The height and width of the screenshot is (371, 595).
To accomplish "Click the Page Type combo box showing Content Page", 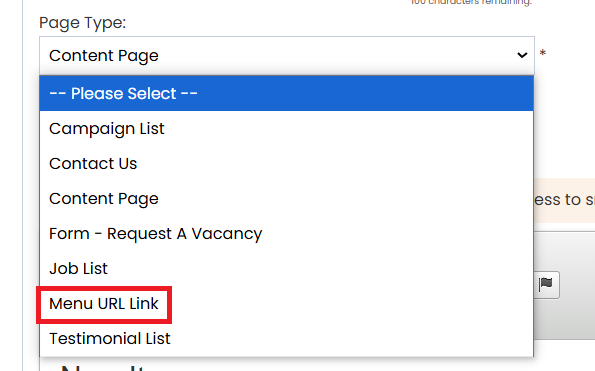I will 286,55.
